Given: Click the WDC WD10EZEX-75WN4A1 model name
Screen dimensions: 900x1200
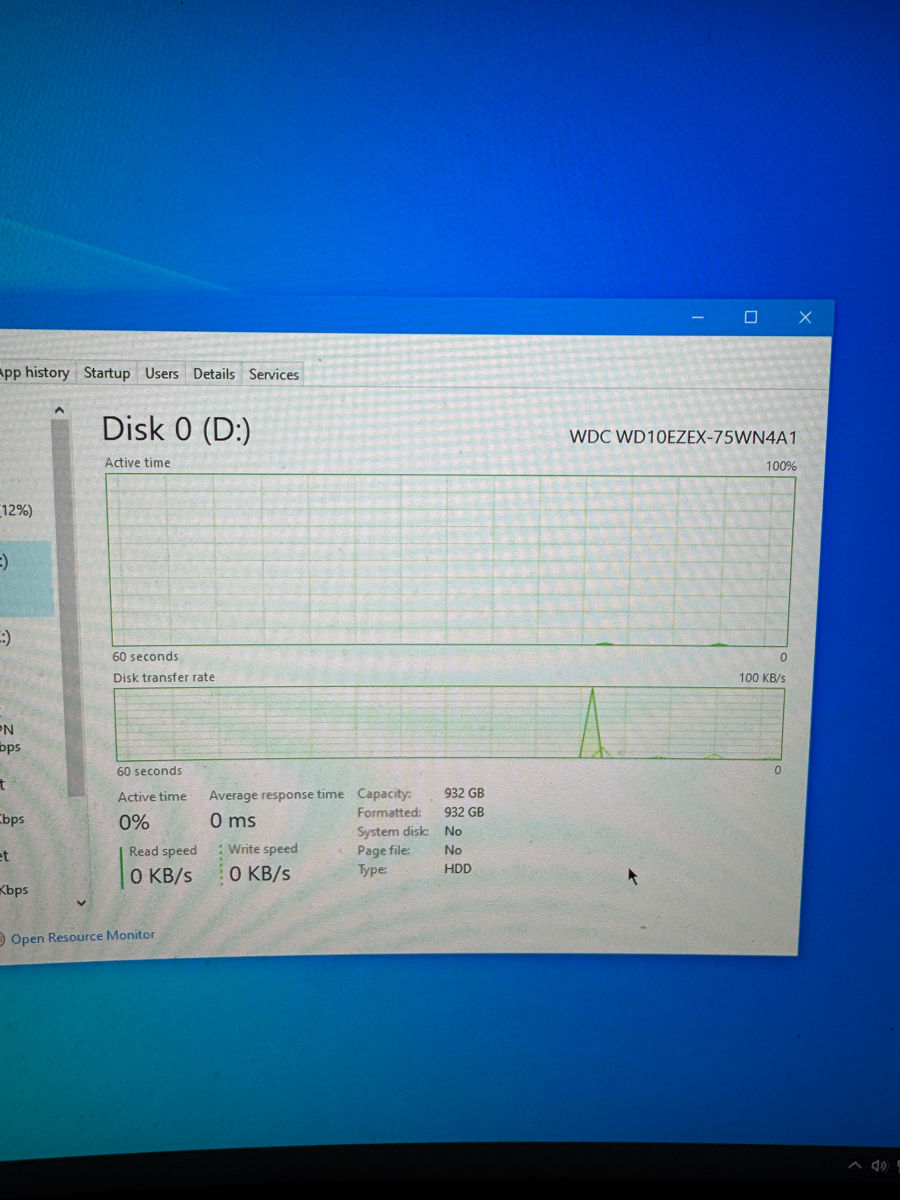Looking at the screenshot, I should 683,437.
